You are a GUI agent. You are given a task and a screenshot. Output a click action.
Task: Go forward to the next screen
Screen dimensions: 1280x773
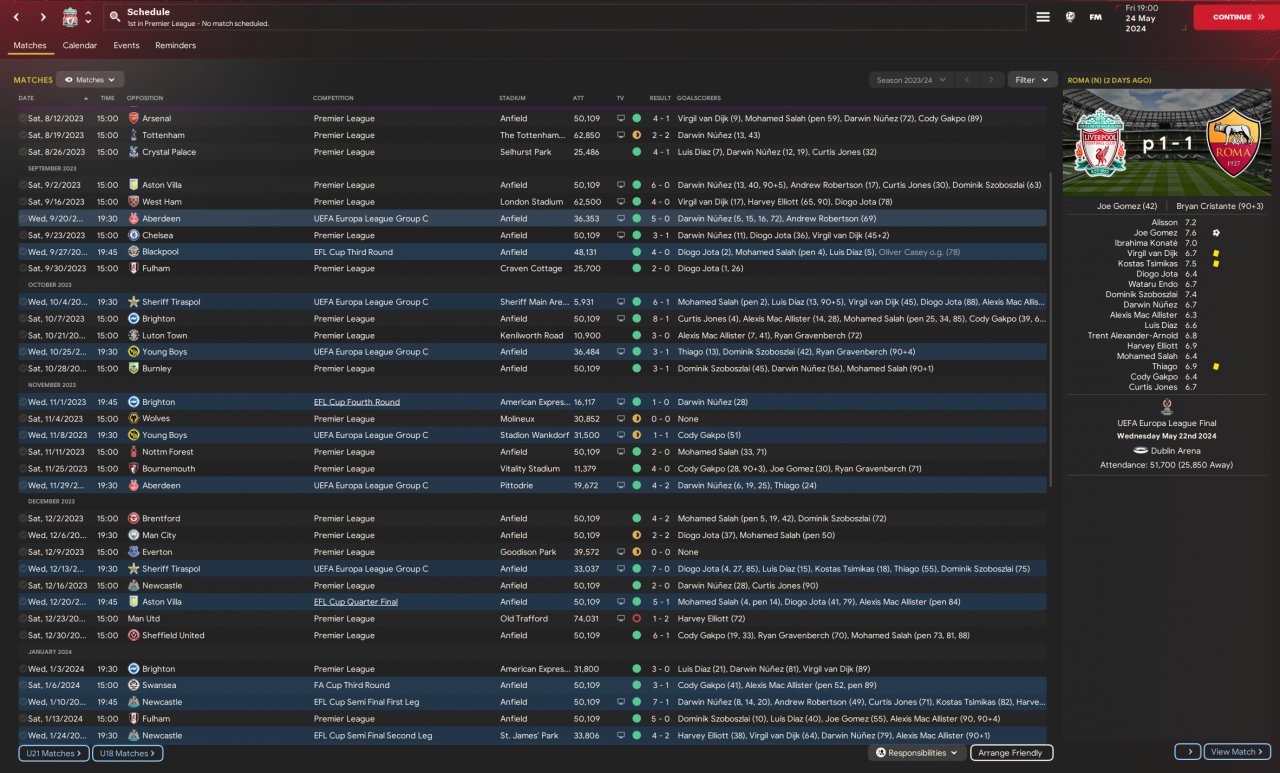[x=43, y=17]
